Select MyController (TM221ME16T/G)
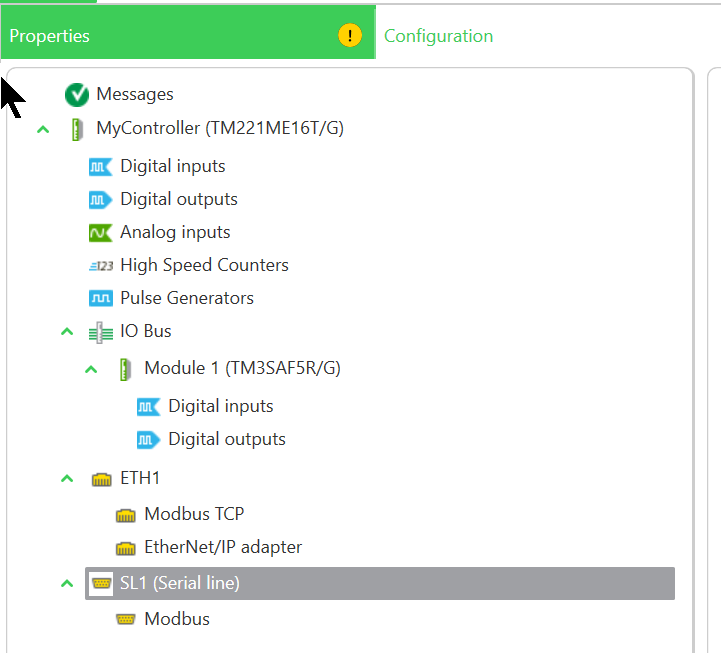 [x=220, y=128]
